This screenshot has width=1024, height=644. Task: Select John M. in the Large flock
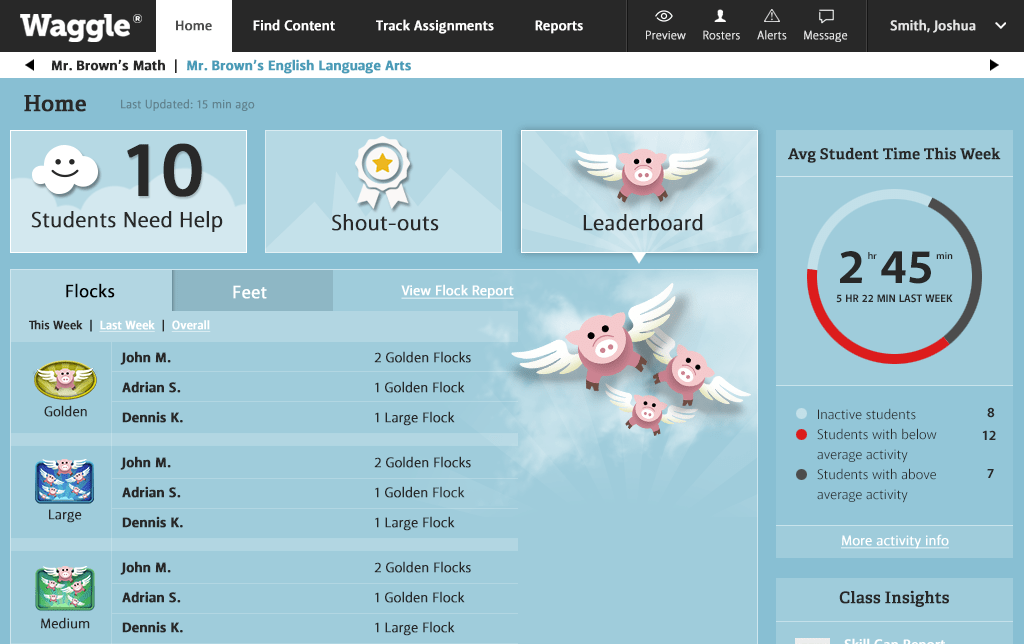pyautogui.click(x=146, y=462)
